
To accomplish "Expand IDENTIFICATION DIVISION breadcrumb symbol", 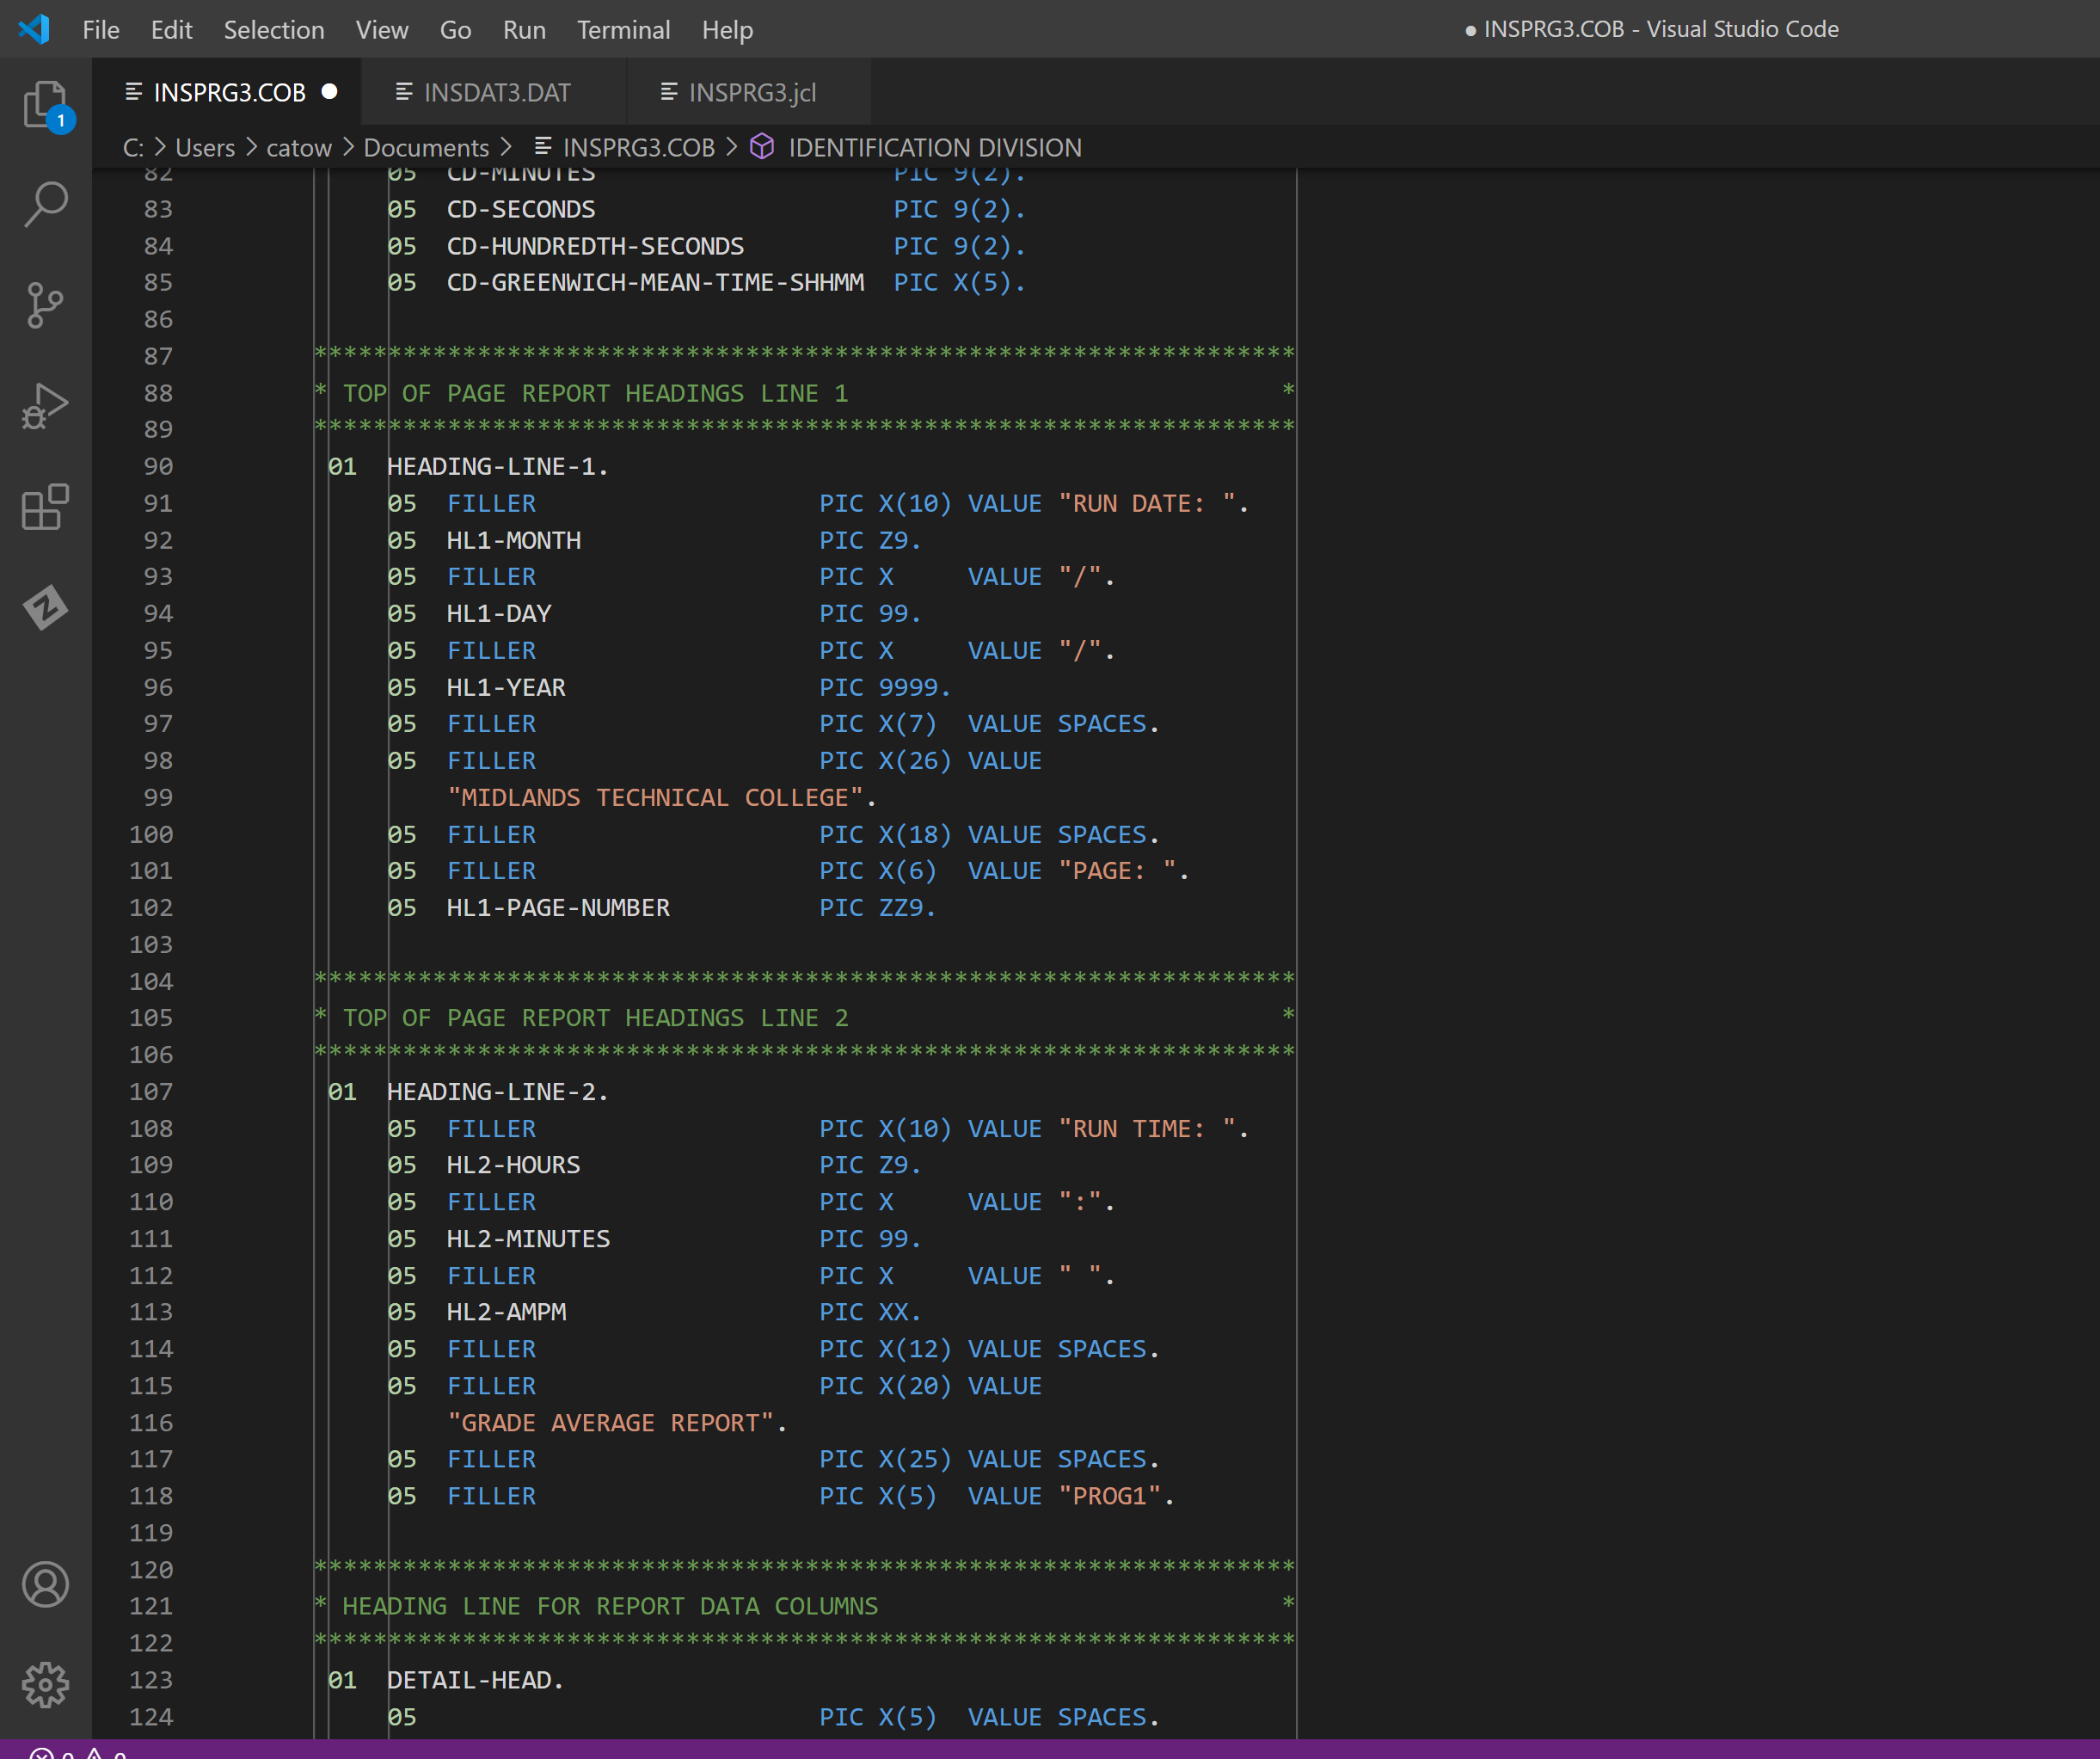I will (934, 148).
